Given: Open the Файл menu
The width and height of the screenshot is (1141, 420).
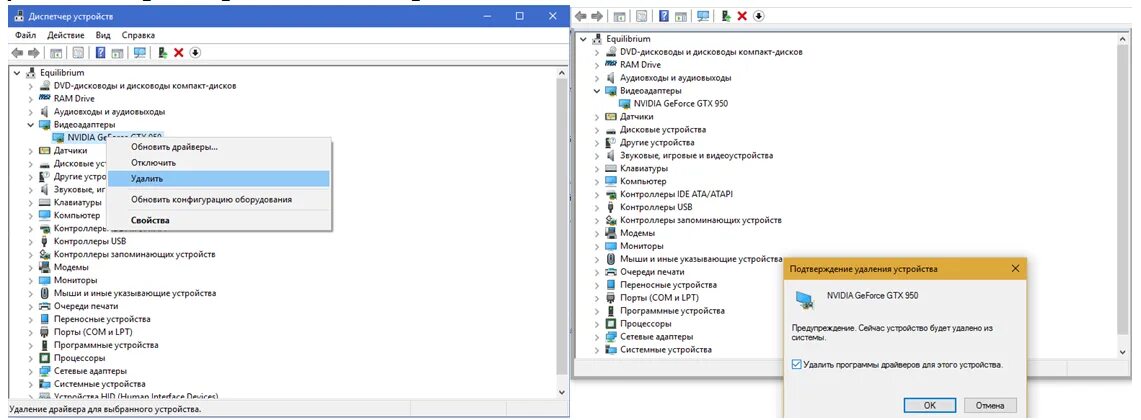Looking at the screenshot, I should (x=25, y=35).
